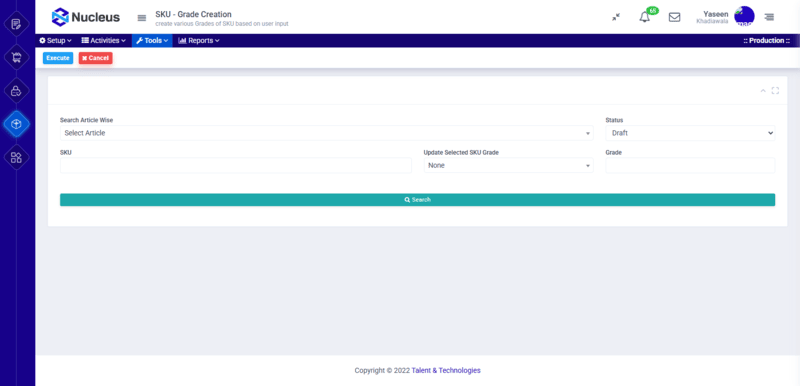800x386 pixels.
Task: Collapse the search panel with the chevron
Action: point(763,91)
